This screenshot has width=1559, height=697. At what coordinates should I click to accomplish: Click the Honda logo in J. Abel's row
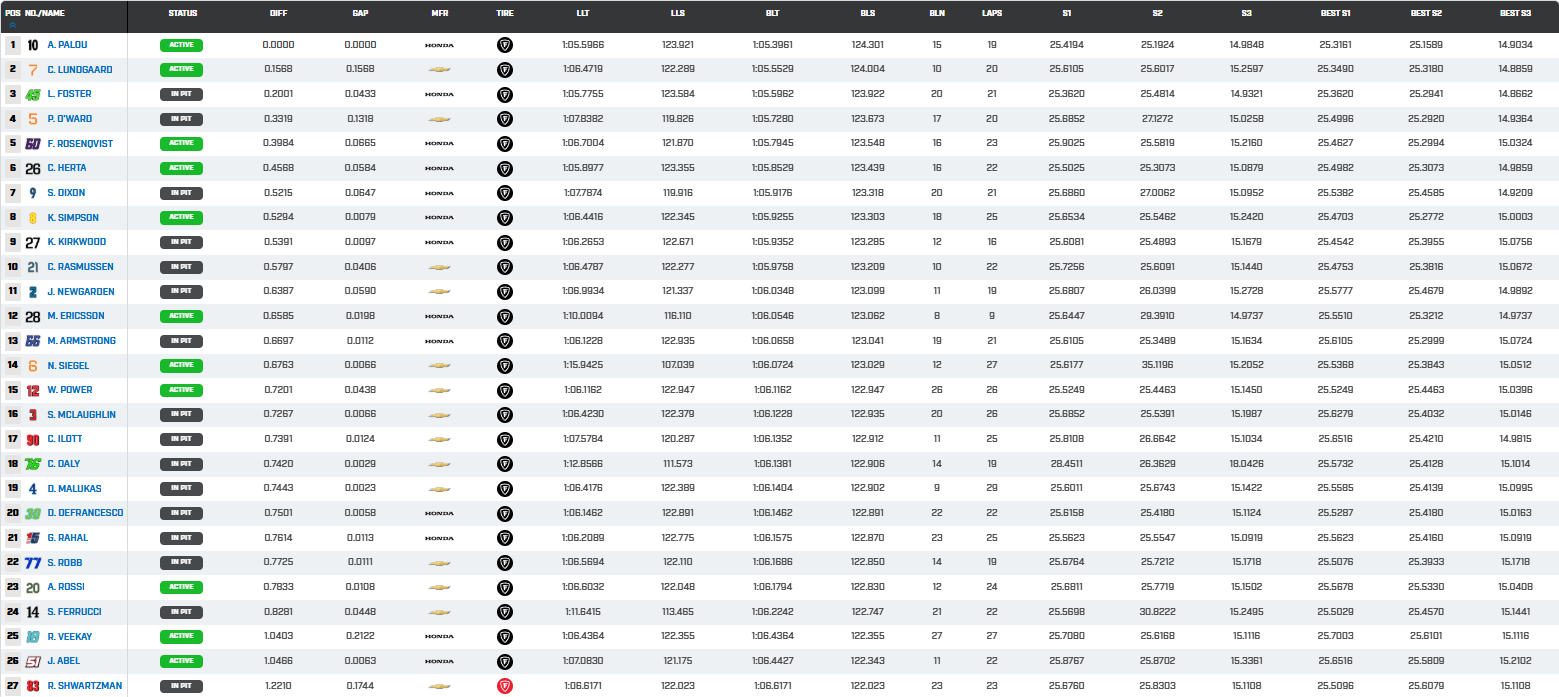pos(439,661)
